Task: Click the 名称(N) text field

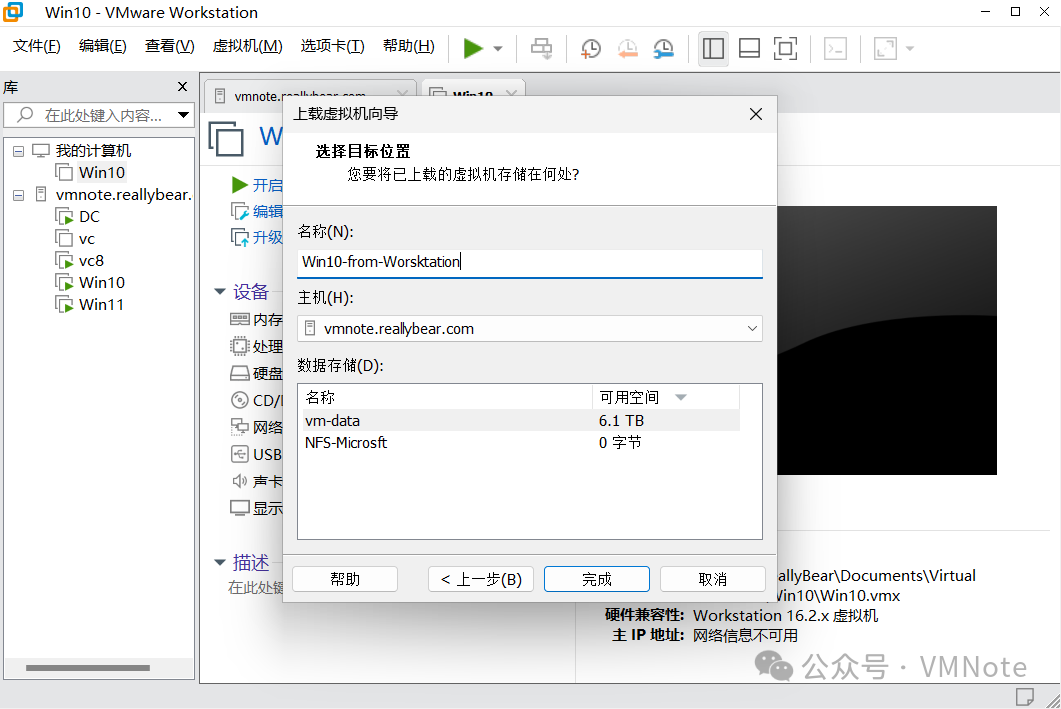Action: coord(530,262)
